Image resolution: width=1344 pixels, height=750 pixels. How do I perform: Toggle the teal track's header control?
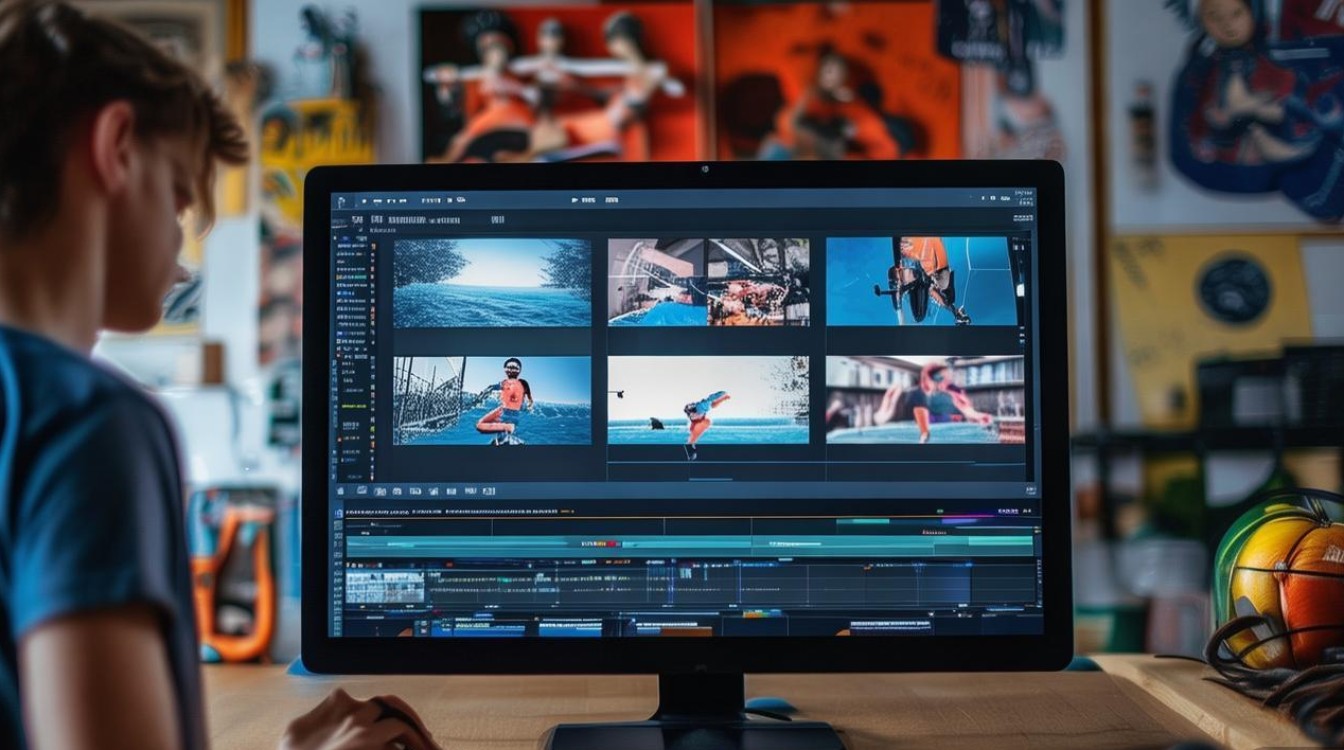coord(339,545)
